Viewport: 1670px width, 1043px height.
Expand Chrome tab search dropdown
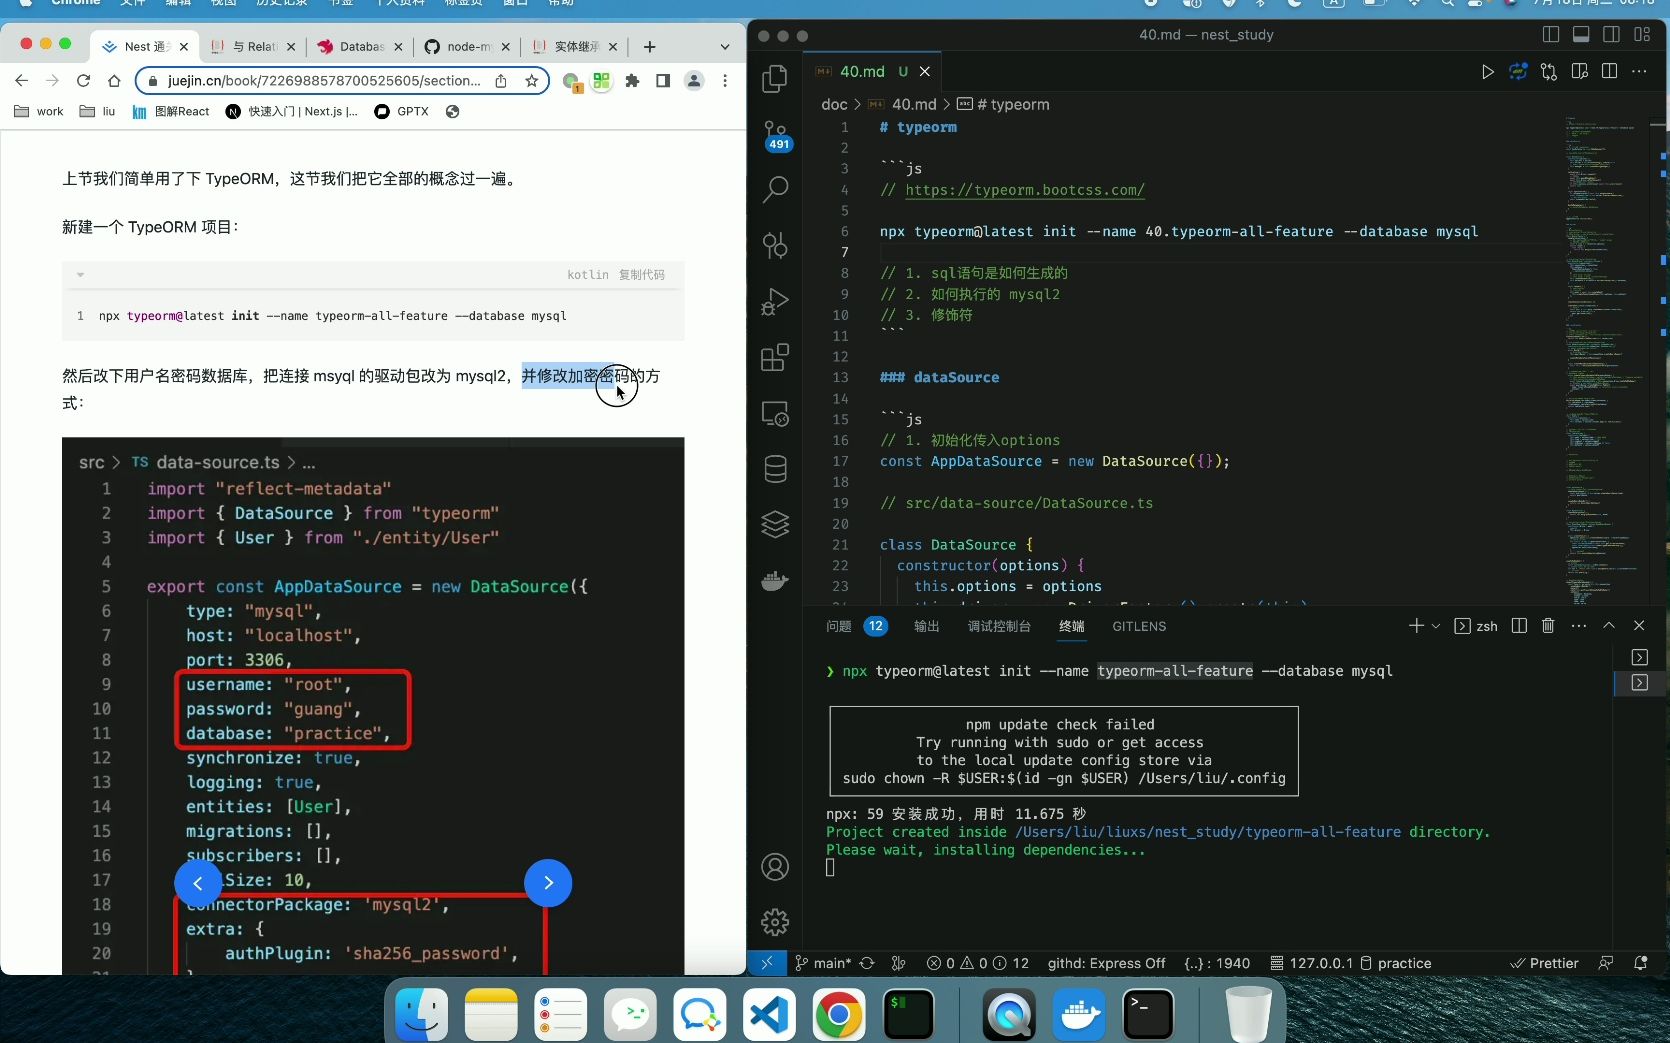(725, 47)
